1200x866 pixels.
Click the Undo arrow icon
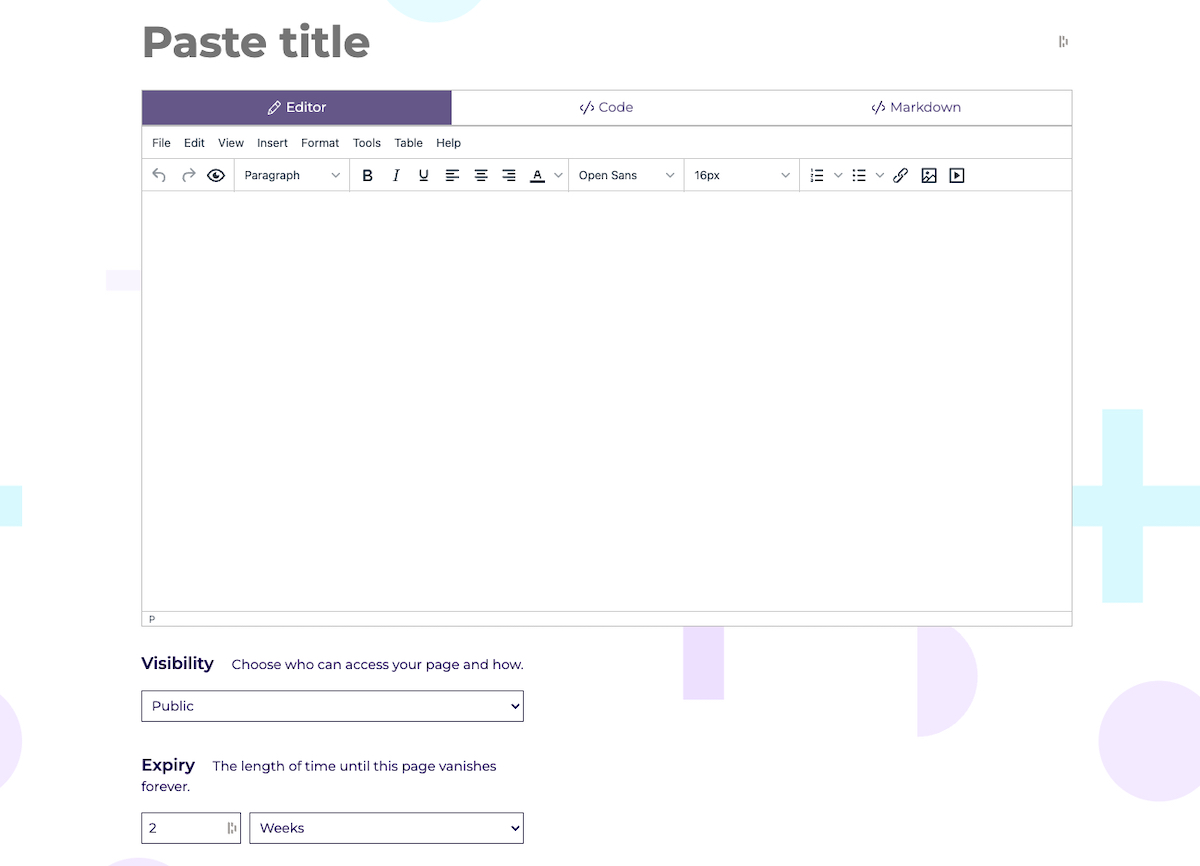click(x=159, y=175)
